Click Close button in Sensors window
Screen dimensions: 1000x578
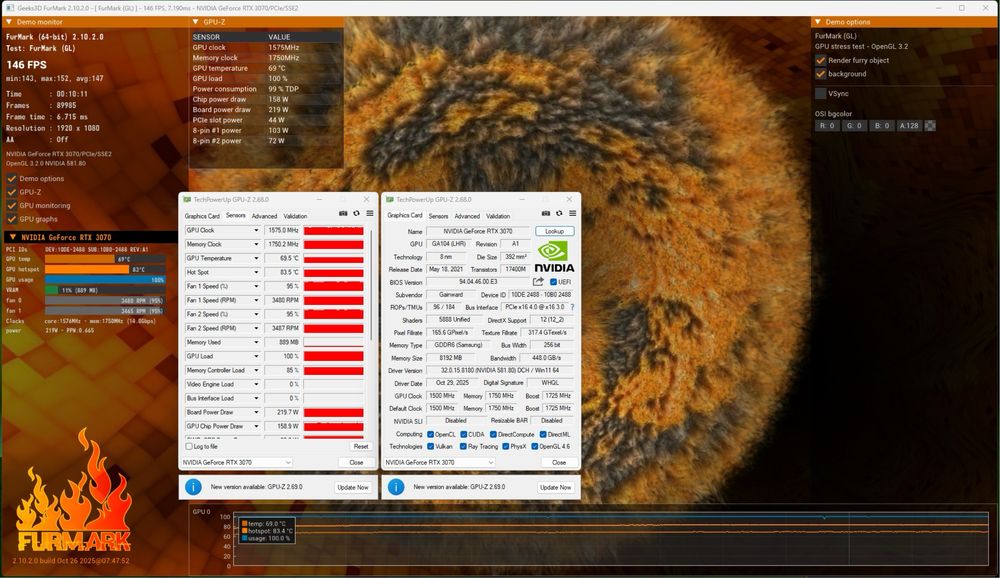click(357, 463)
